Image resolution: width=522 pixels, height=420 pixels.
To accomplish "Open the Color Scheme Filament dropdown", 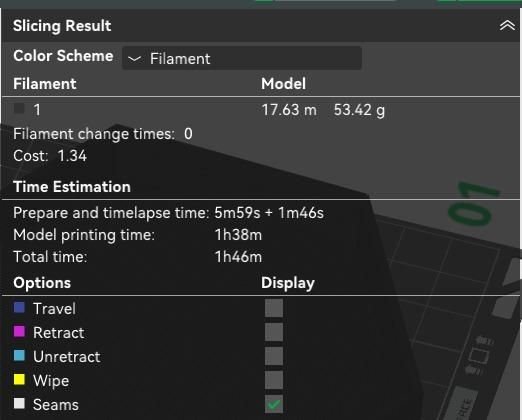I will pyautogui.click(x=242, y=58).
